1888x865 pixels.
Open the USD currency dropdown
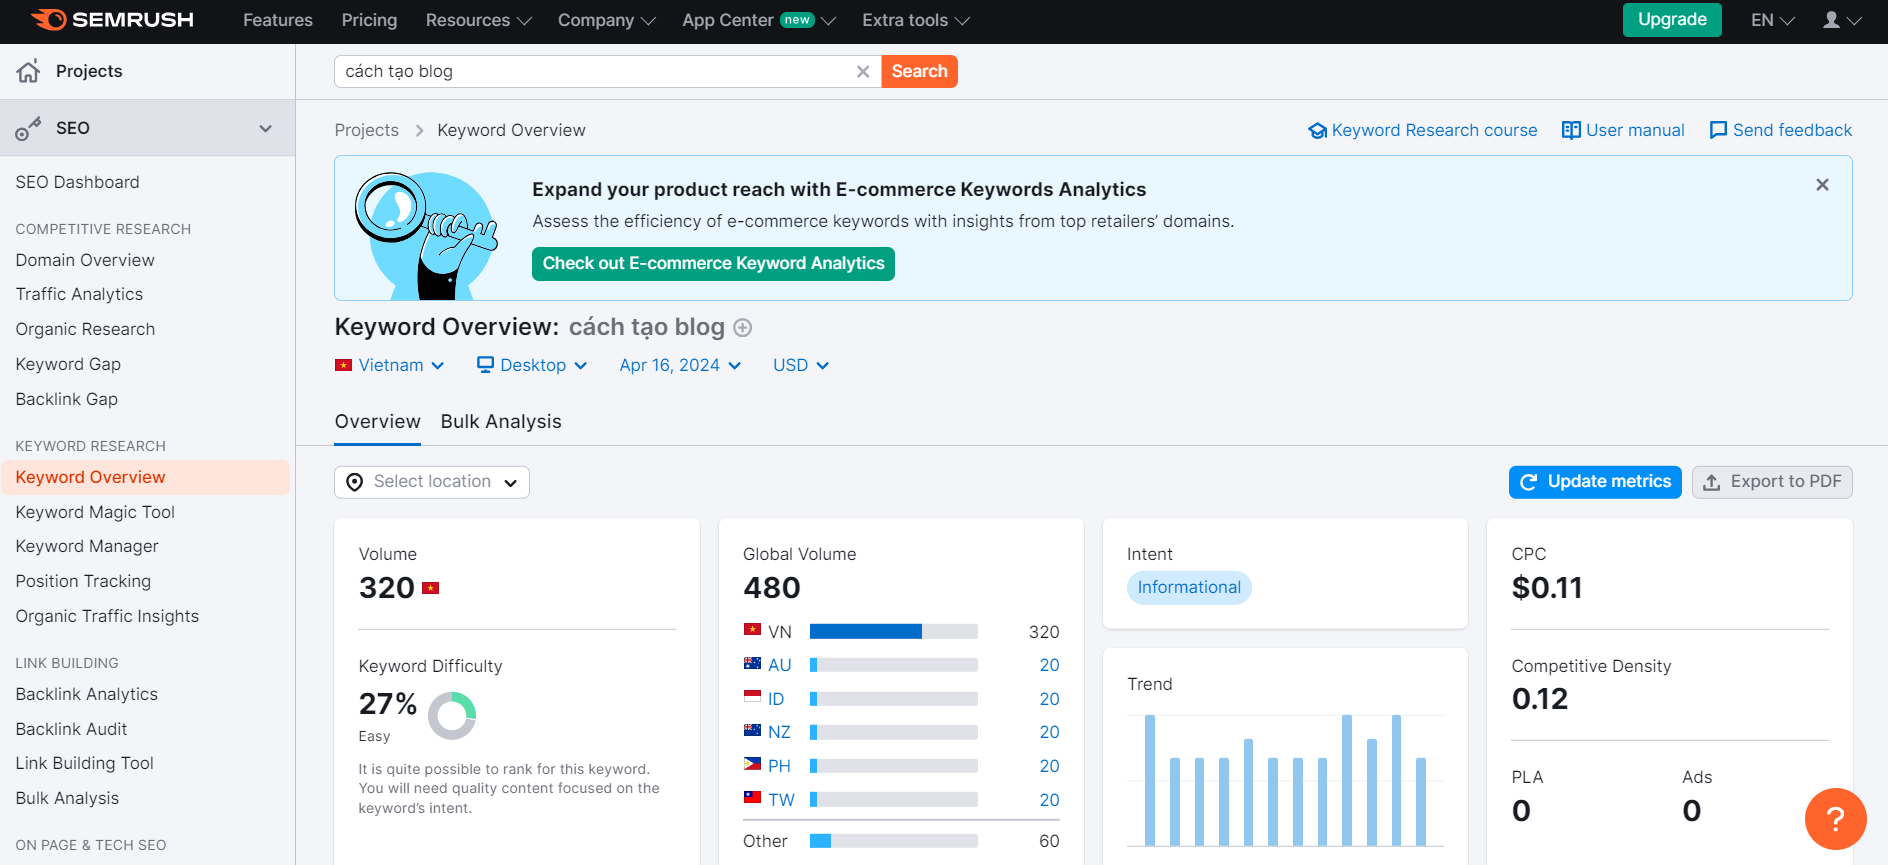tap(801, 365)
